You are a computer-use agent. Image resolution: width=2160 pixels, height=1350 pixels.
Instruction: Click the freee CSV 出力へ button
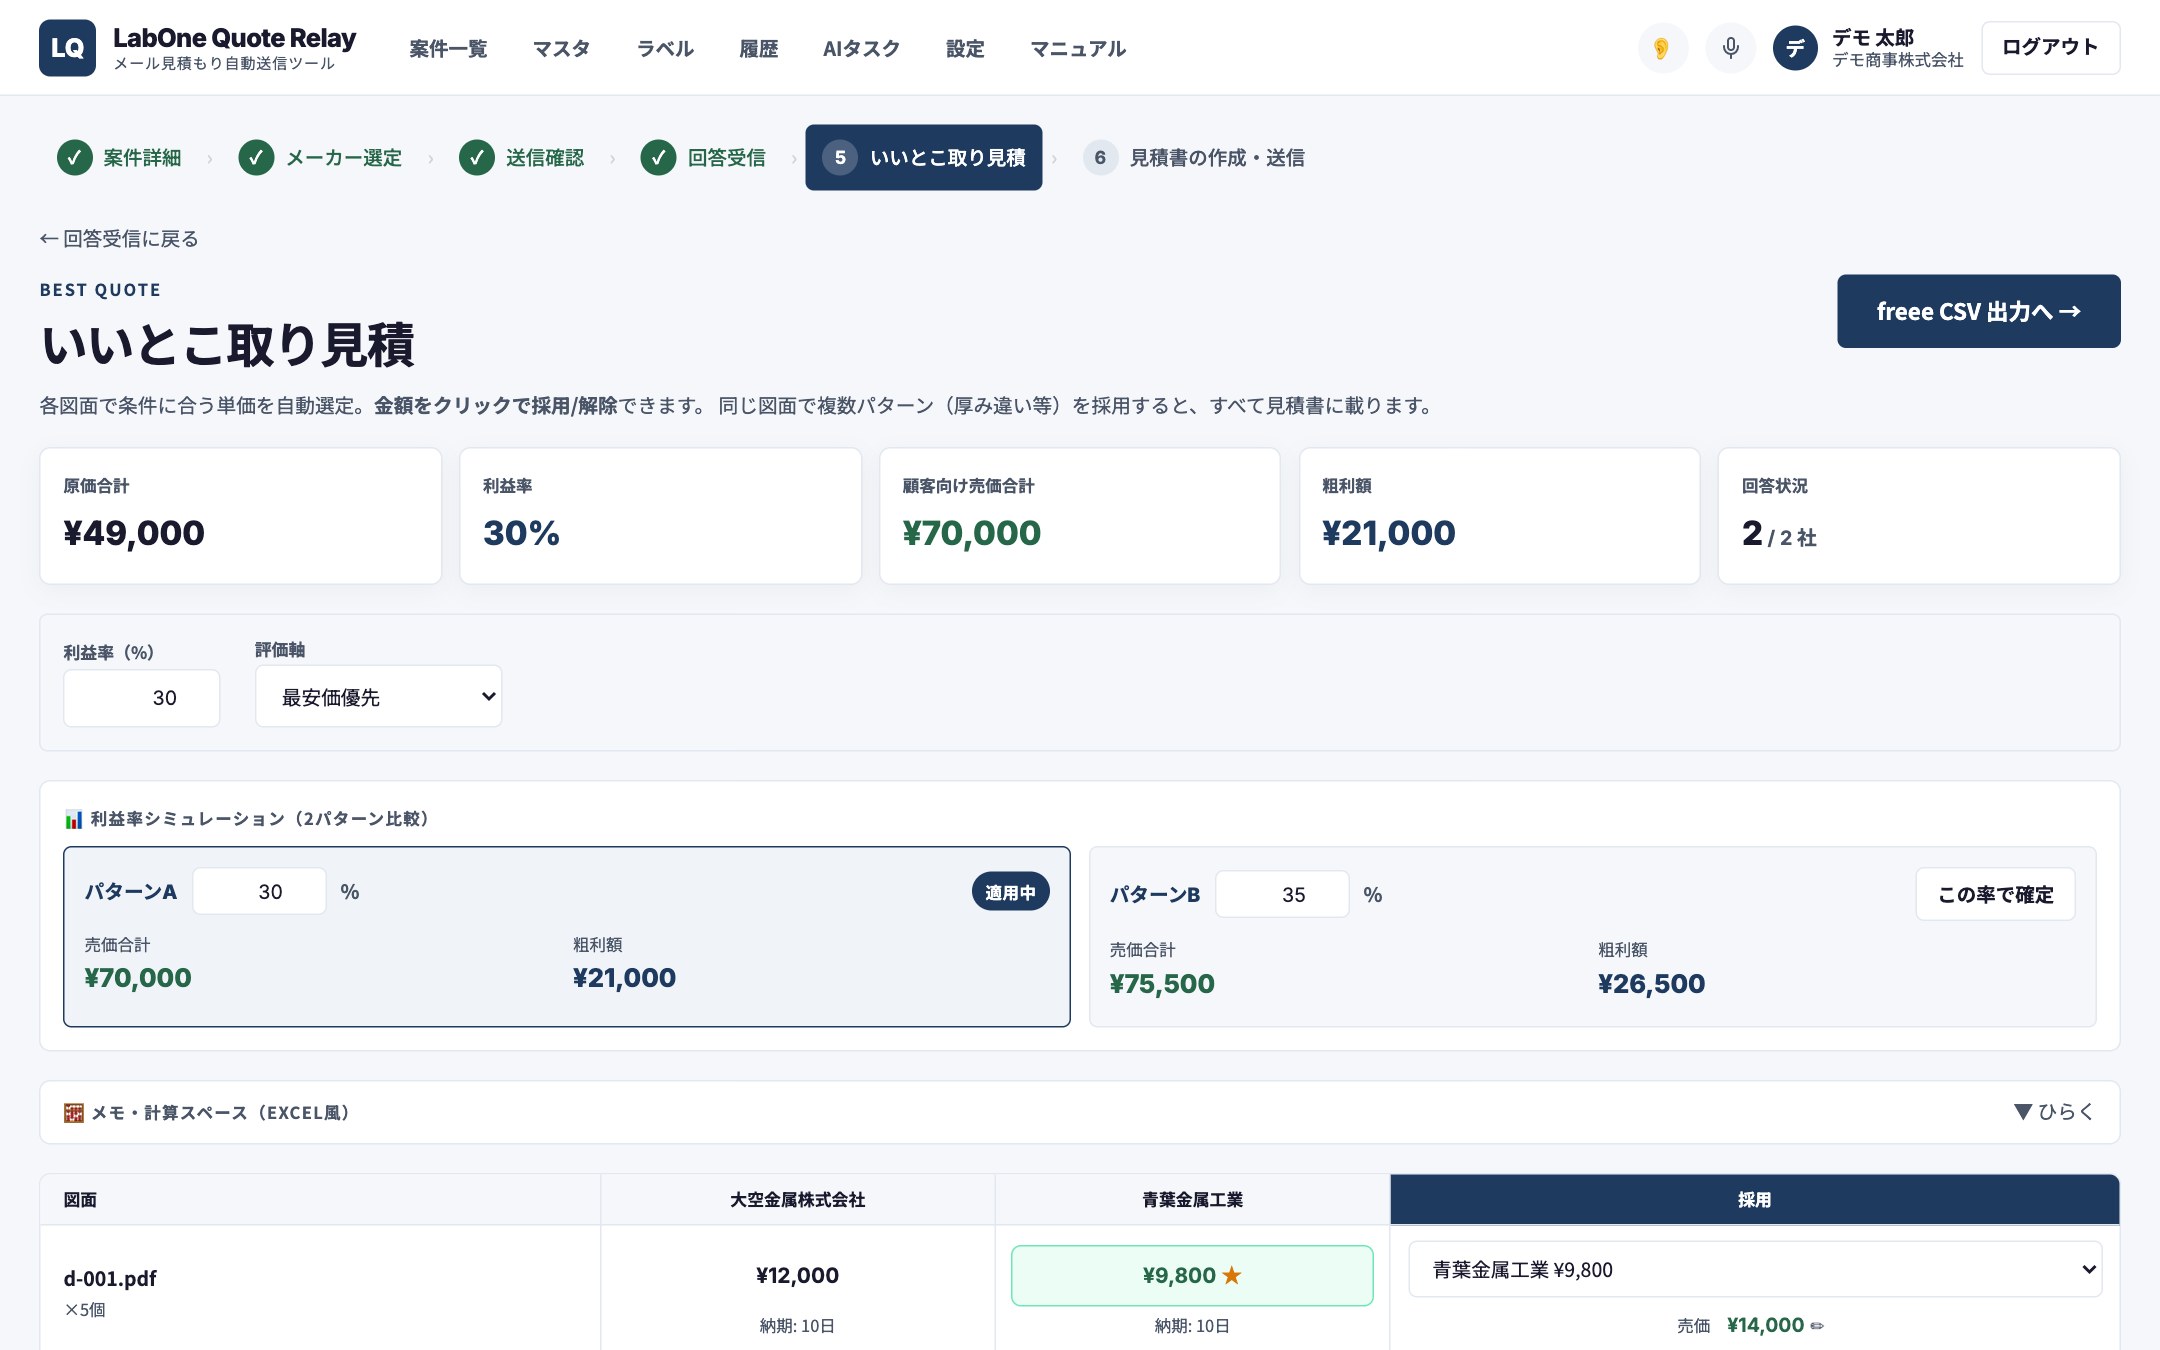(x=1978, y=311)
